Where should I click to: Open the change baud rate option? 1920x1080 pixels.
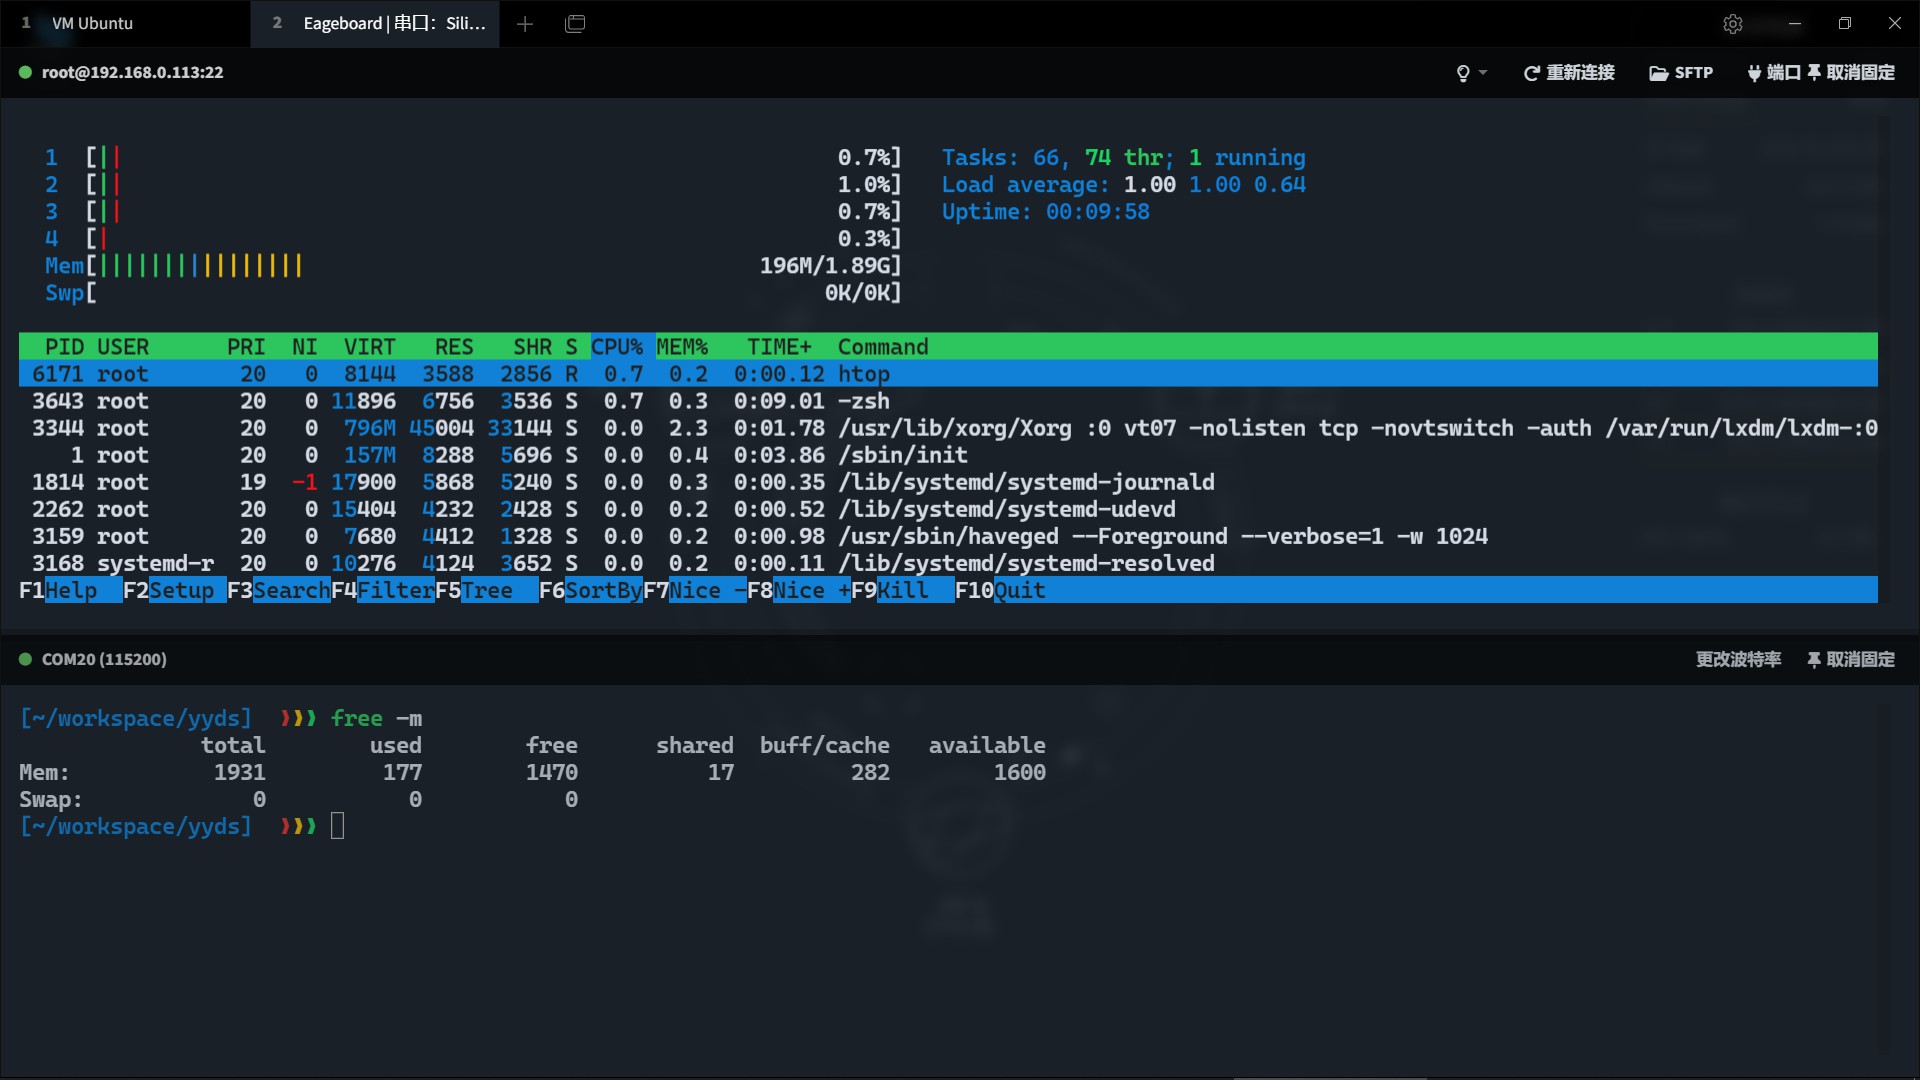pos(1738,660)
